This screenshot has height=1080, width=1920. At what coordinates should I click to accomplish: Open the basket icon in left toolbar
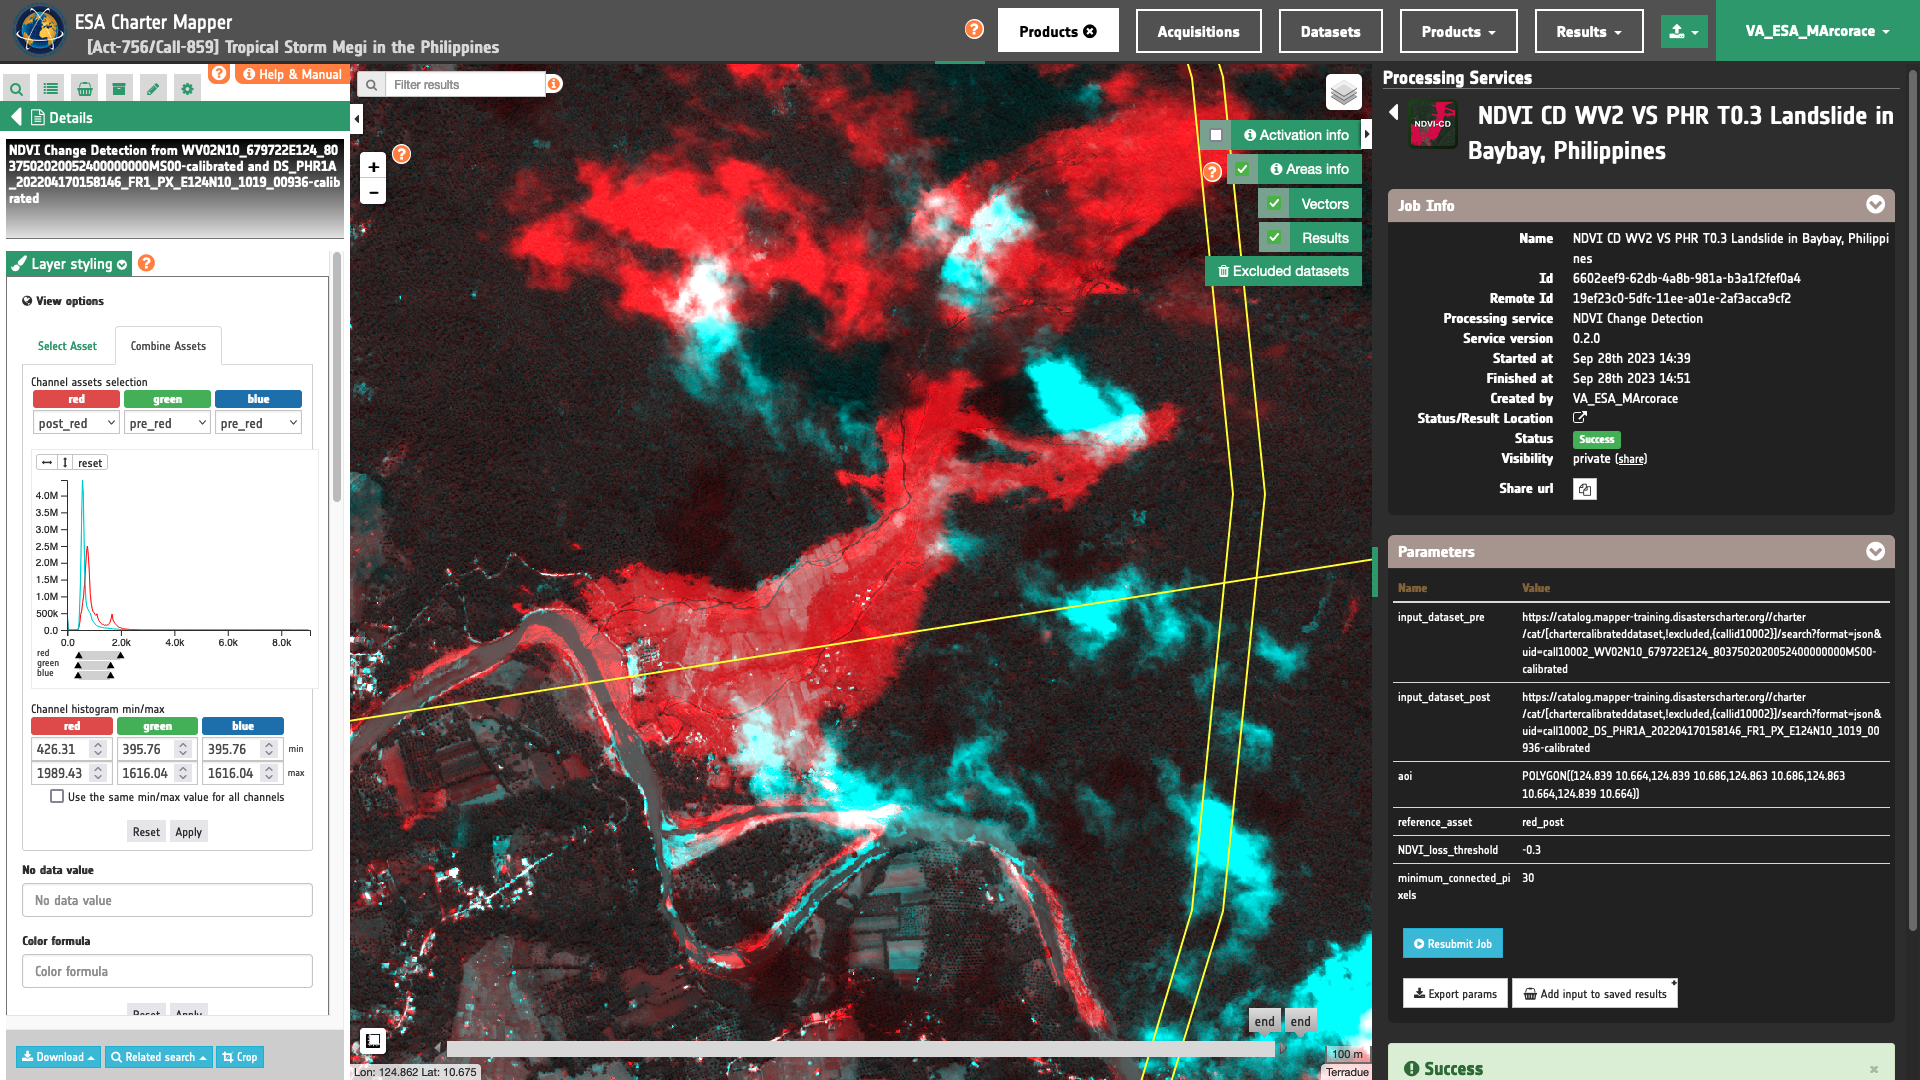point(85,89)
